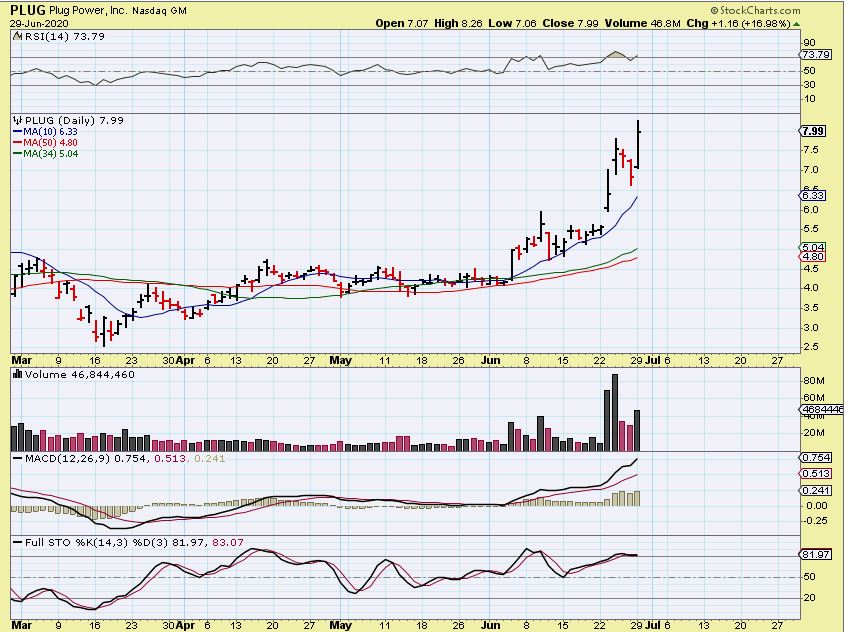Click the 20M label on the volume axis
This screenshot has width=848, height=632.
(813, 433)
